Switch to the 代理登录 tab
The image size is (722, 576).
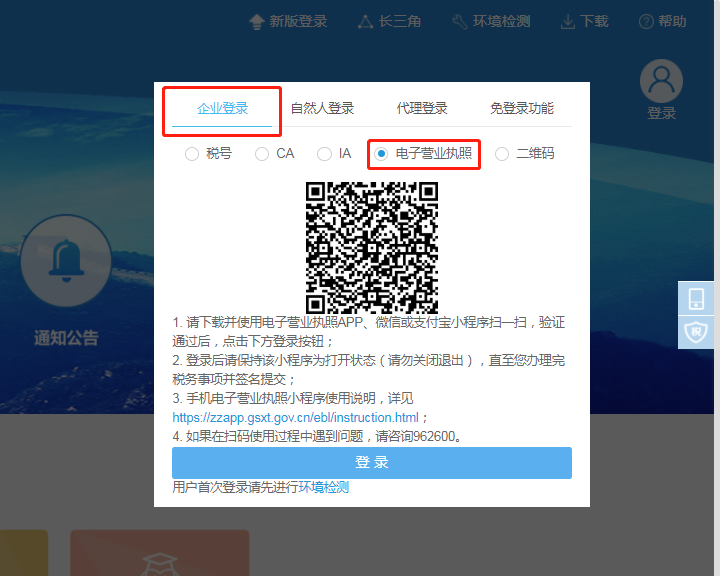422,109
